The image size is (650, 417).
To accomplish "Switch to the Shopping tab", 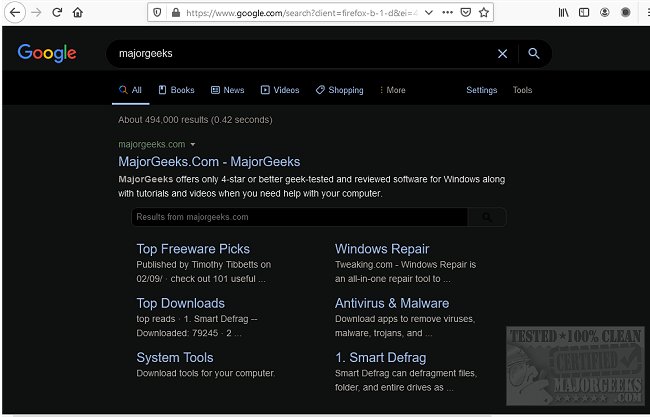I will [340, 90].
